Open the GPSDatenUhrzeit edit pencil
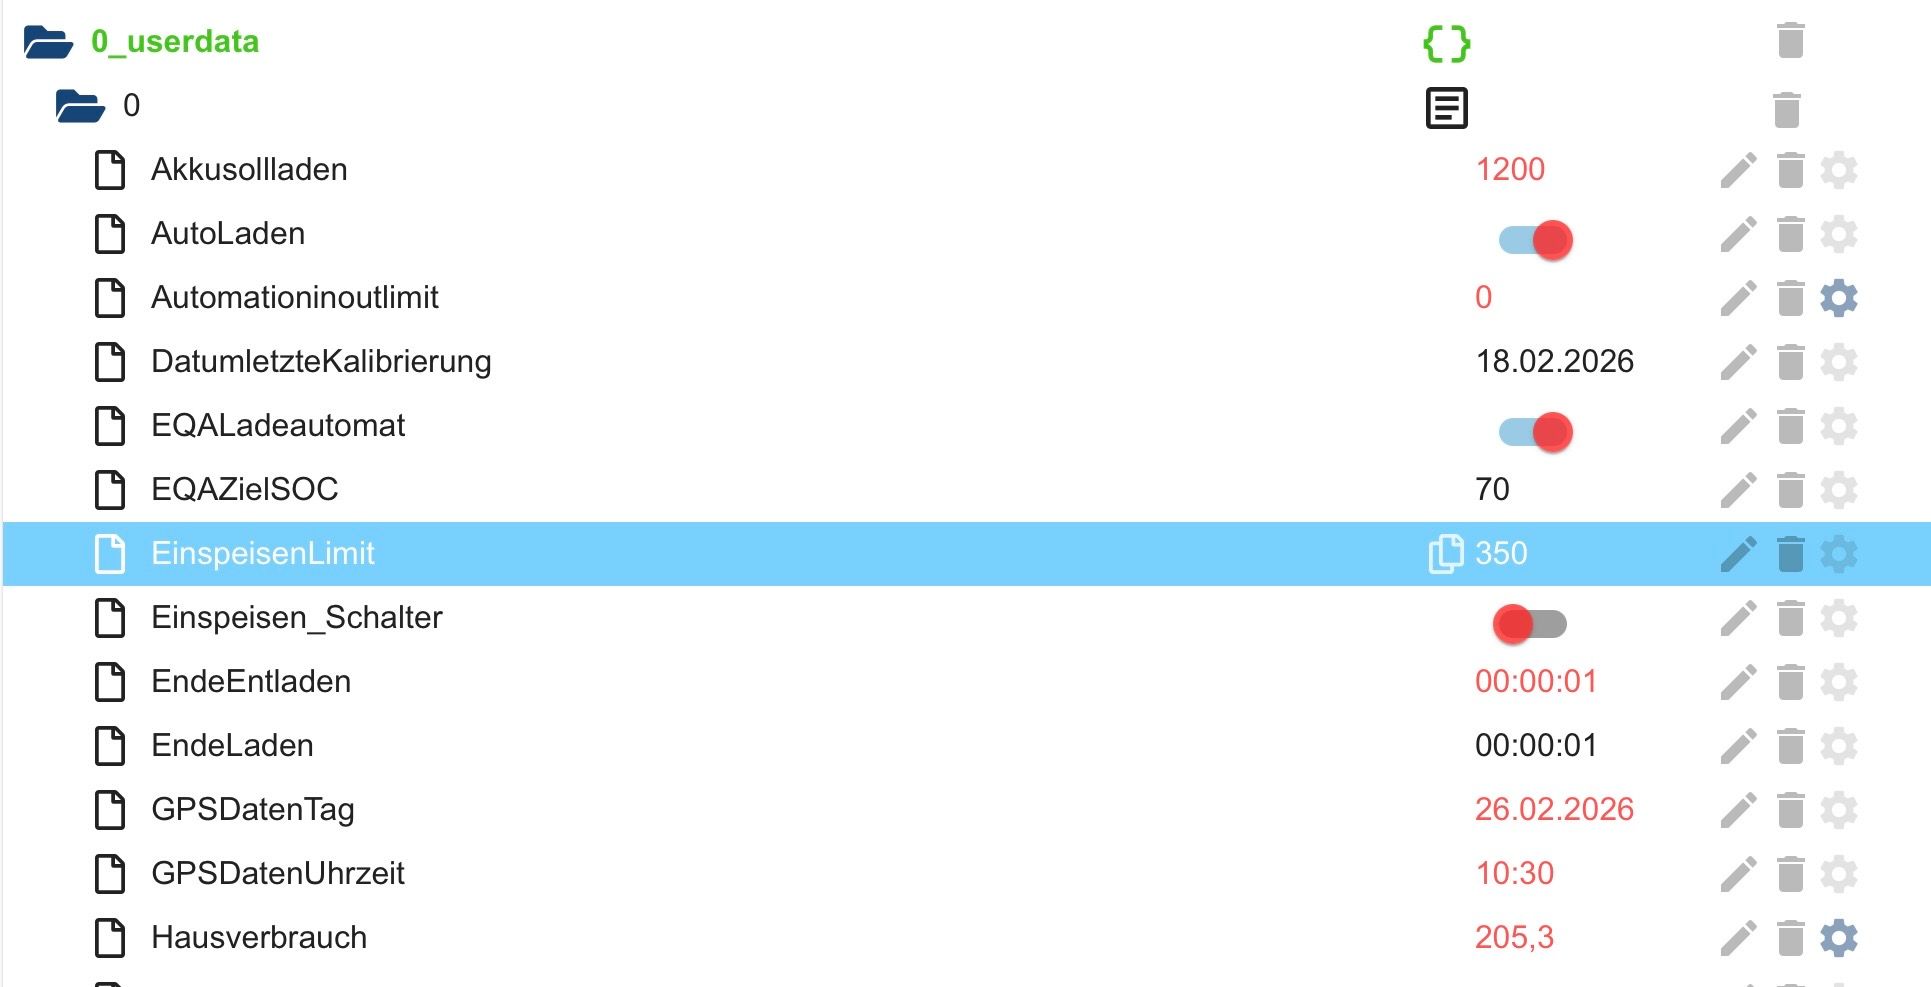Viewport: 1931px width, 987px height. [1738, 874]
